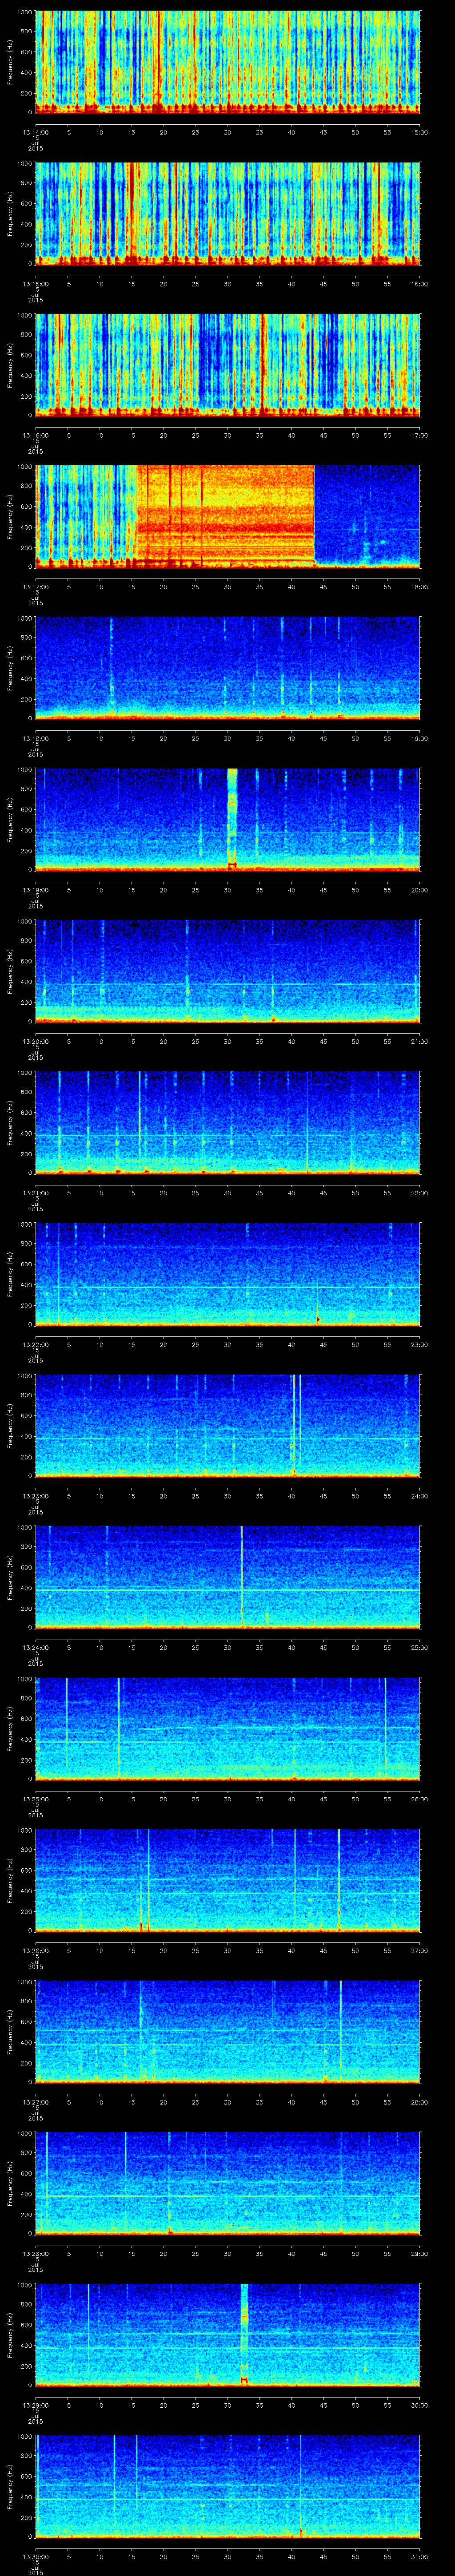Screen dimensions: 455x2576
Task: Click the "16:00" end time label
Action: click(420, 284)
